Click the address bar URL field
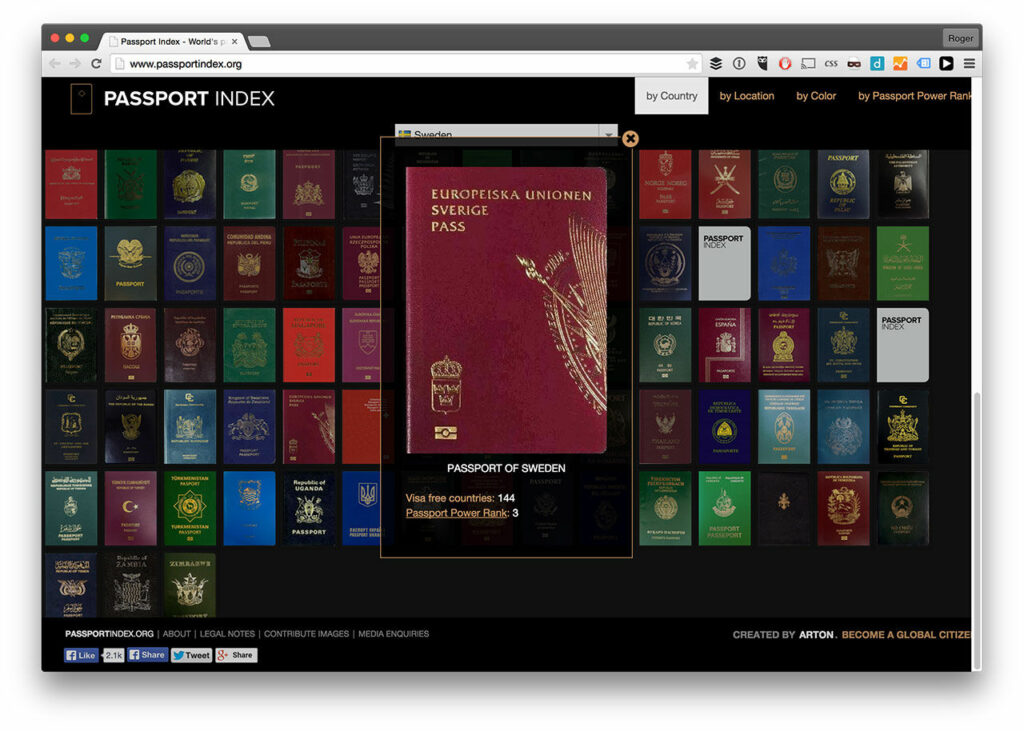 point(405,63)
